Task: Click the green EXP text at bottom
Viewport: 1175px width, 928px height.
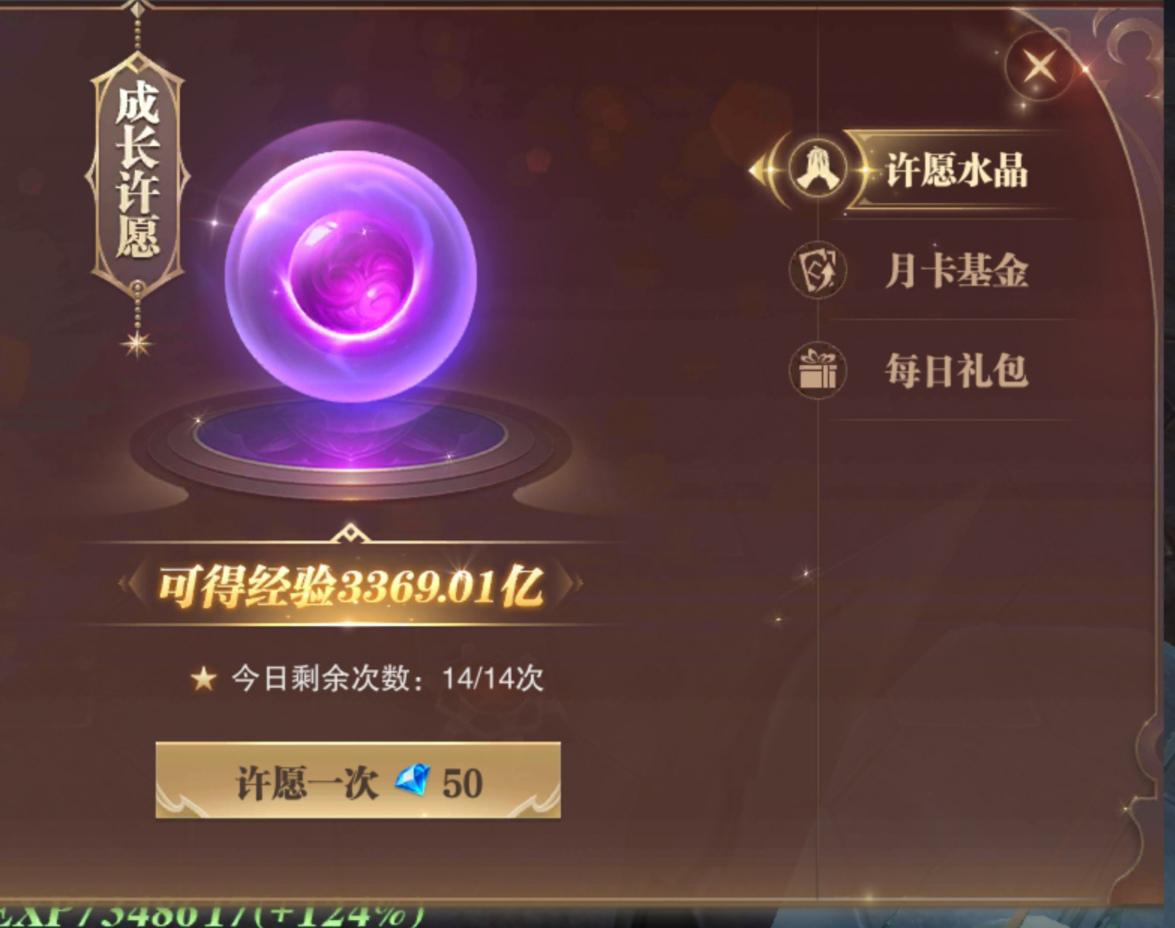Action: [212, 916]
